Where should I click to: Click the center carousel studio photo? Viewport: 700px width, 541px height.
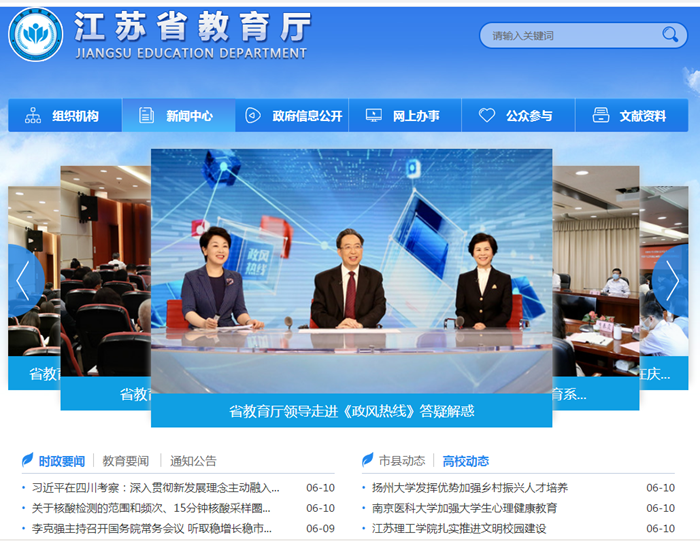351,270
